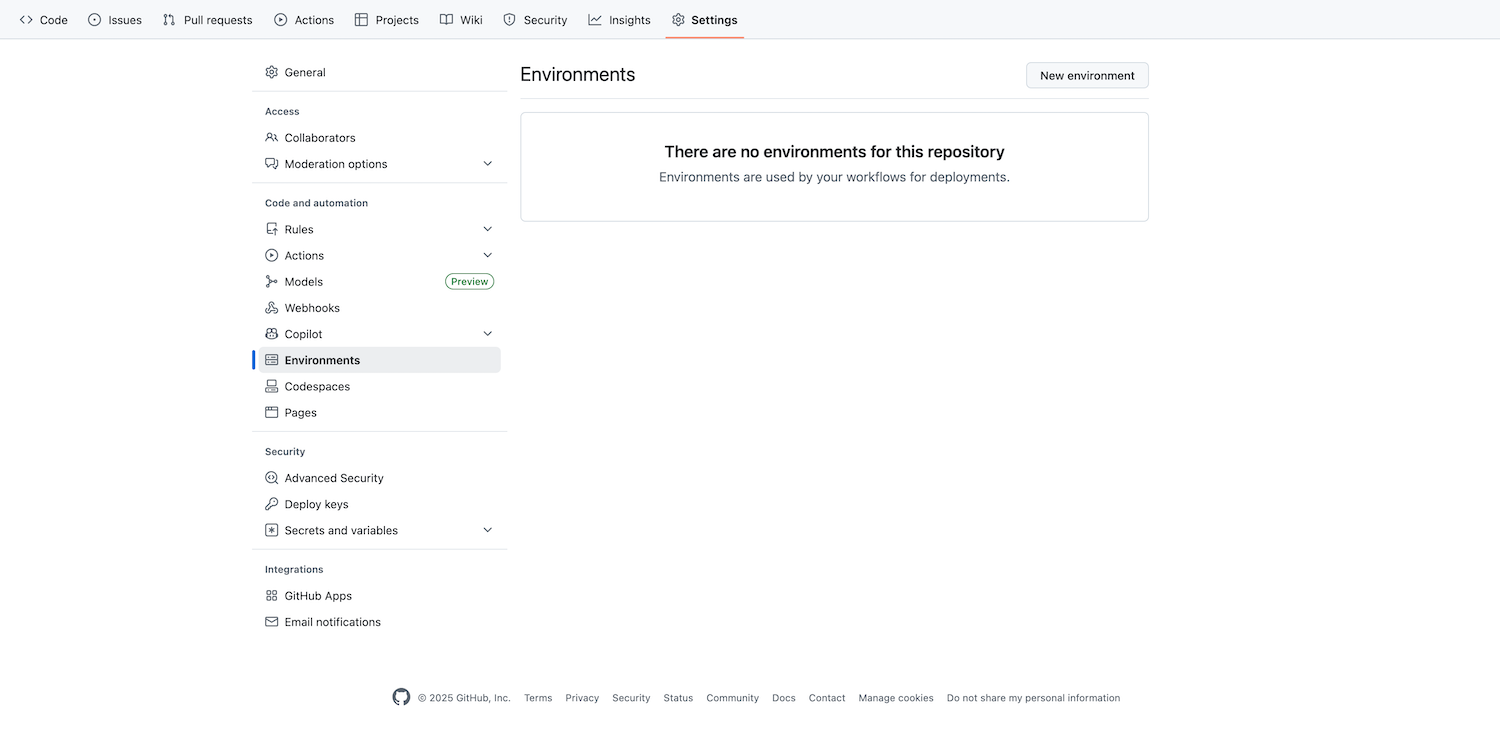
Task: Click the Codespaces icon in sidebar
Action: click(x=271, y=386)
